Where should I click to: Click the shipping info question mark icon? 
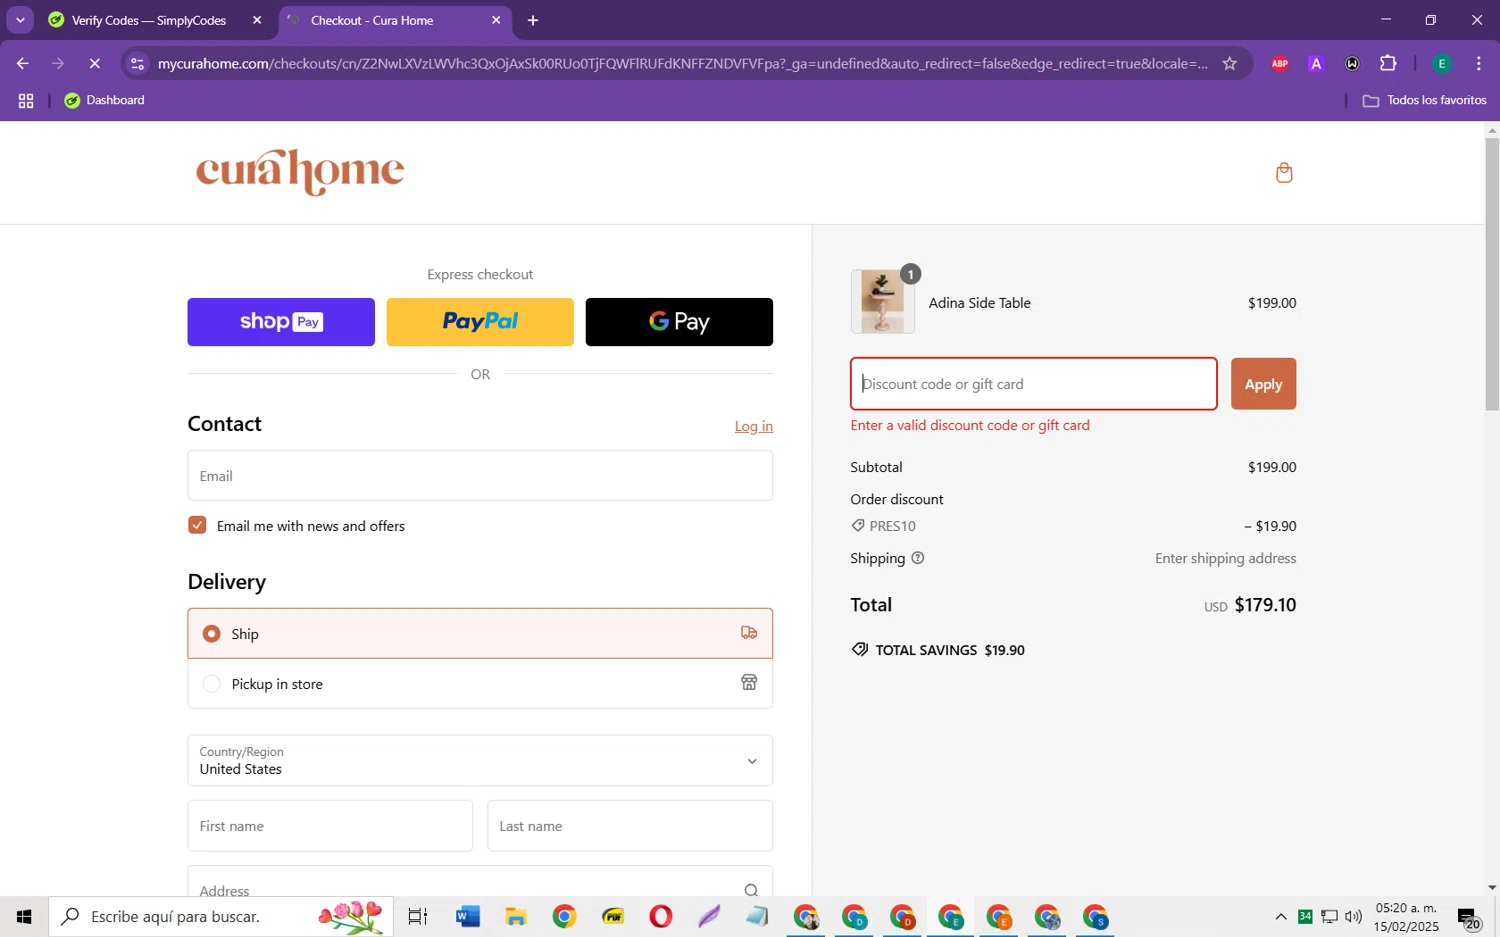(x=918, y=558)
